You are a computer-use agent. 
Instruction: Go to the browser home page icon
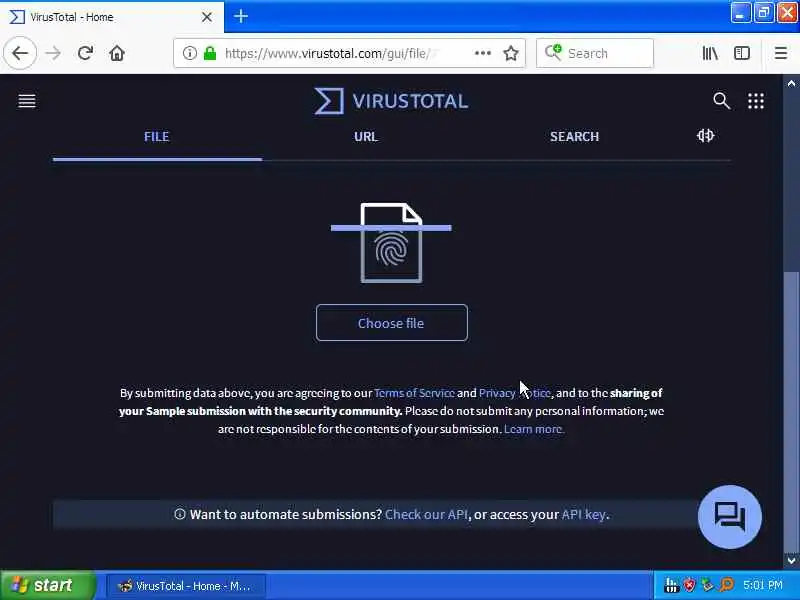click(x=117, y=53)
